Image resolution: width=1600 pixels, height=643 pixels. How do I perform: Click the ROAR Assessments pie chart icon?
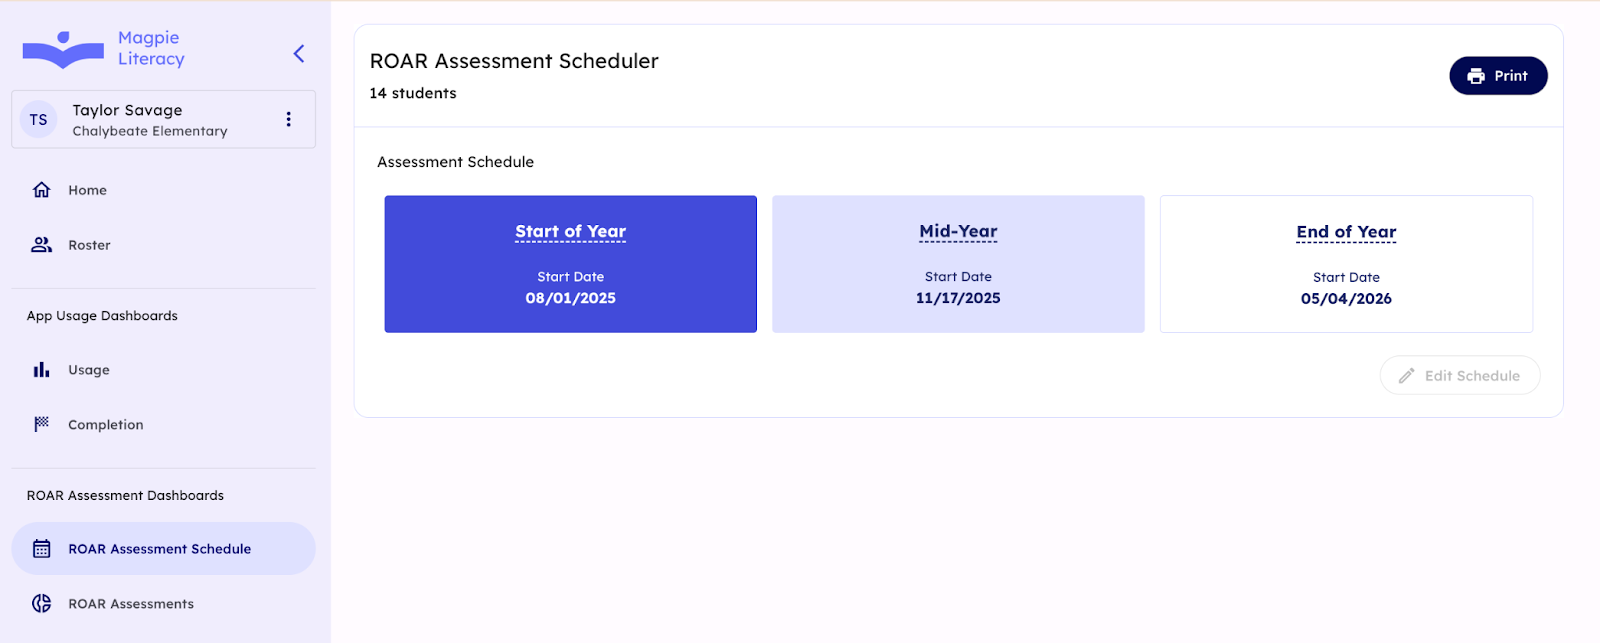[x=41, y=604]
